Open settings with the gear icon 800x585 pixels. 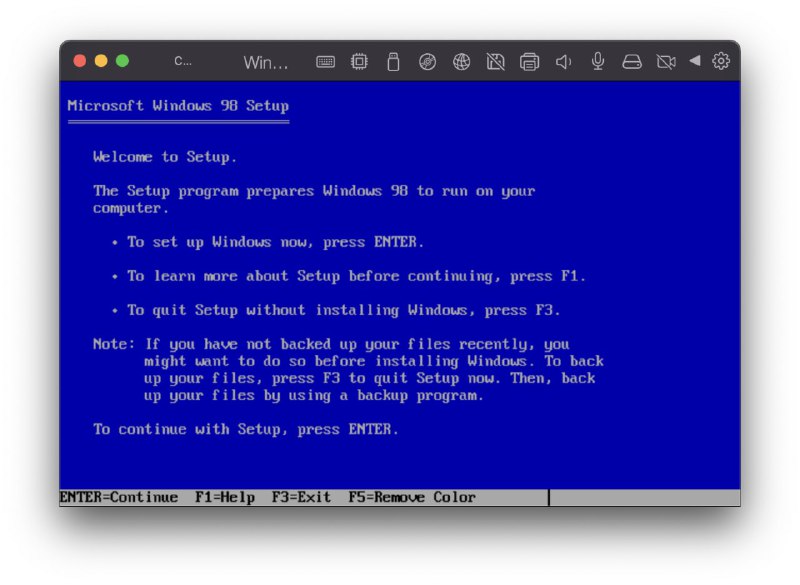(721, 62)
